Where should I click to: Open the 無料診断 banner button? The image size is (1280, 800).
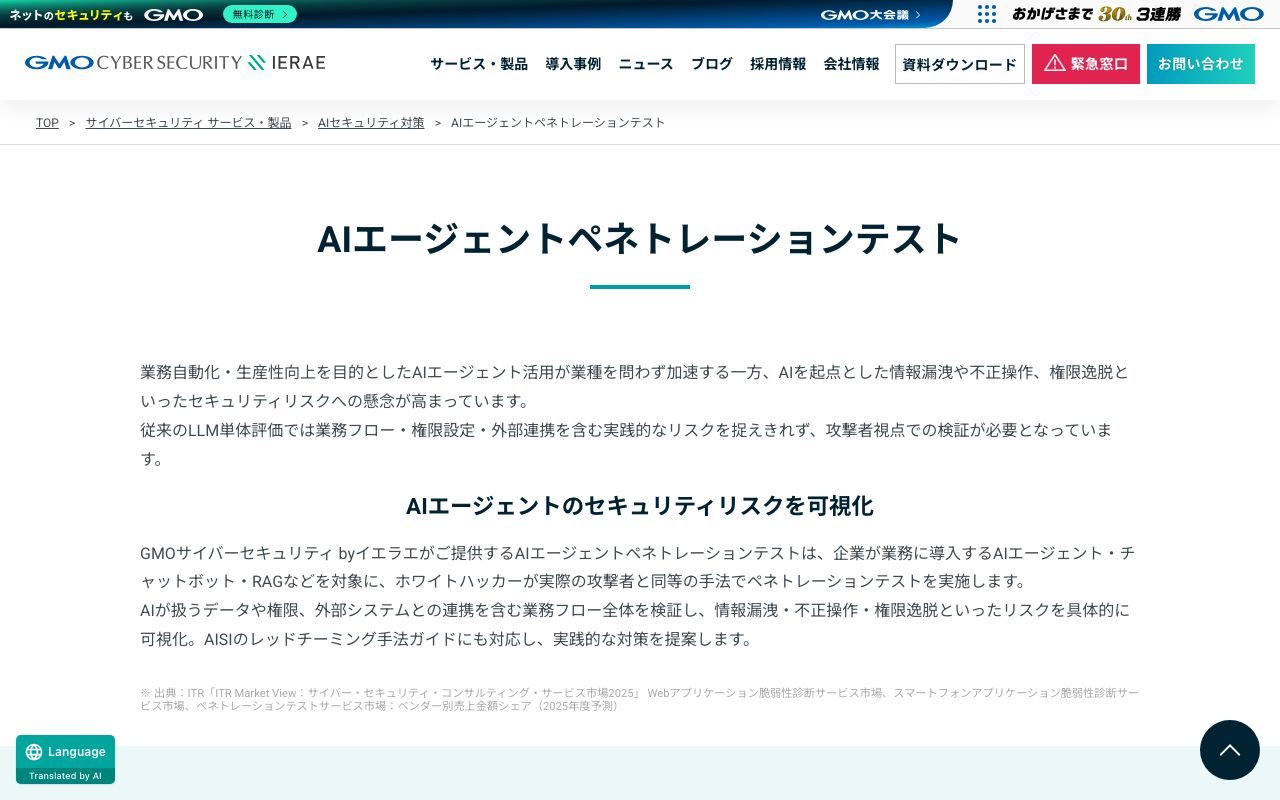(x=260, y=14)
